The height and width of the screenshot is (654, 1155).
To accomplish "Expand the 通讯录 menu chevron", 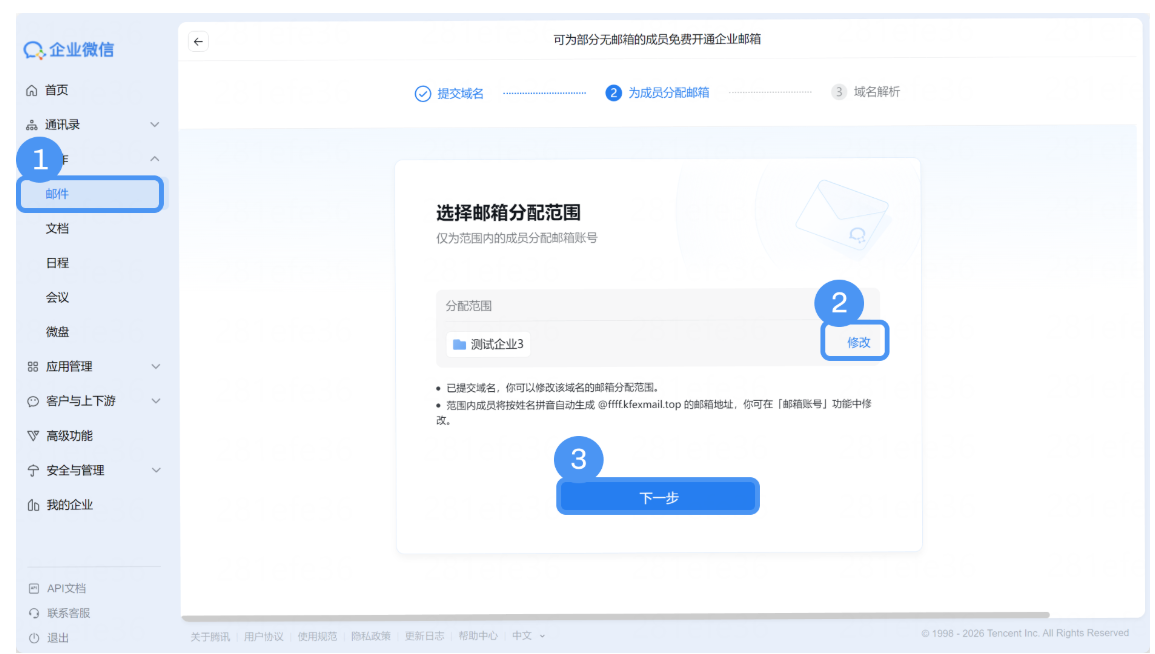I will pos(155,125).
